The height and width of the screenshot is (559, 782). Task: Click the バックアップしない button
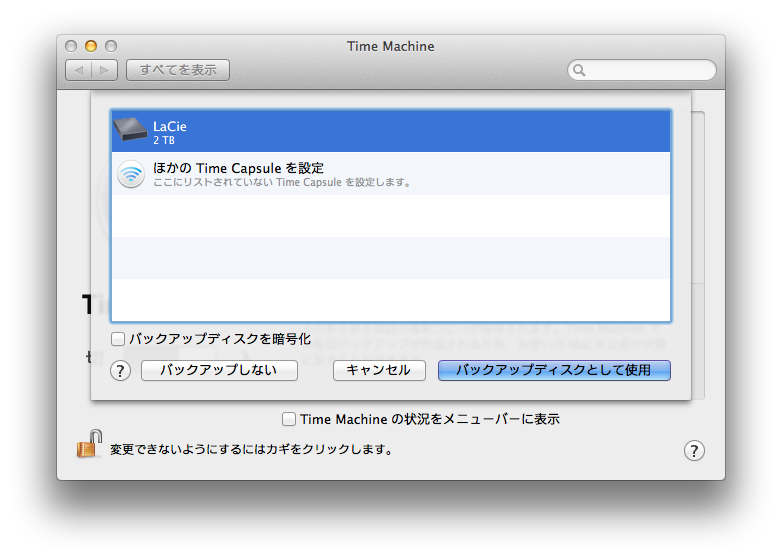pos(219,371)
